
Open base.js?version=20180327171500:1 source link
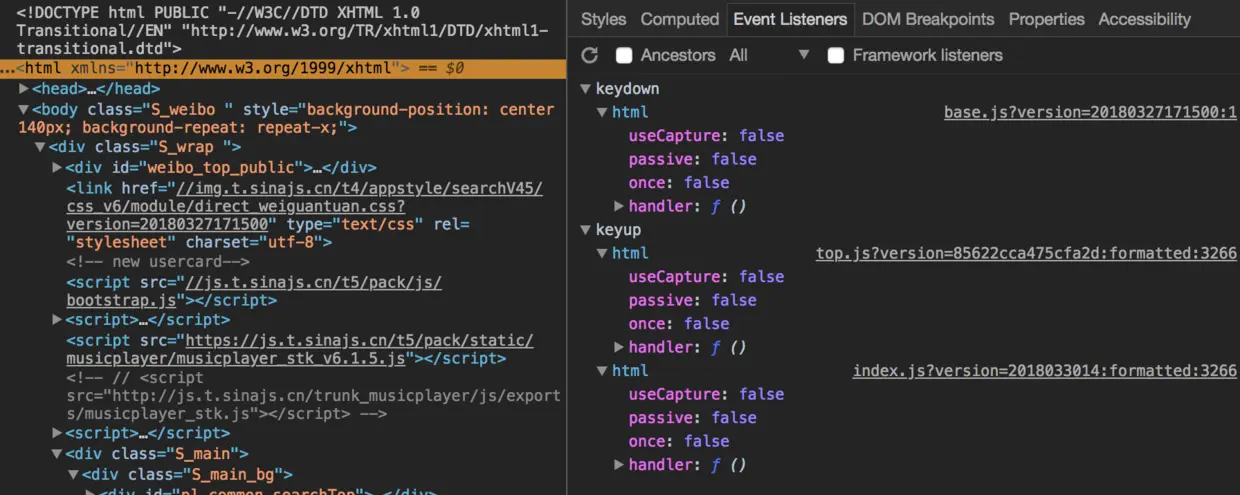coord(1090,112)
